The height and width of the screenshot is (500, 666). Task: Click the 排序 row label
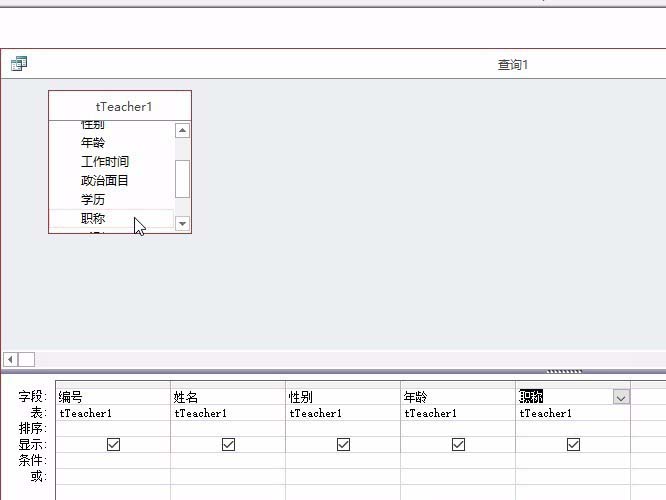(x=32, y=429)
